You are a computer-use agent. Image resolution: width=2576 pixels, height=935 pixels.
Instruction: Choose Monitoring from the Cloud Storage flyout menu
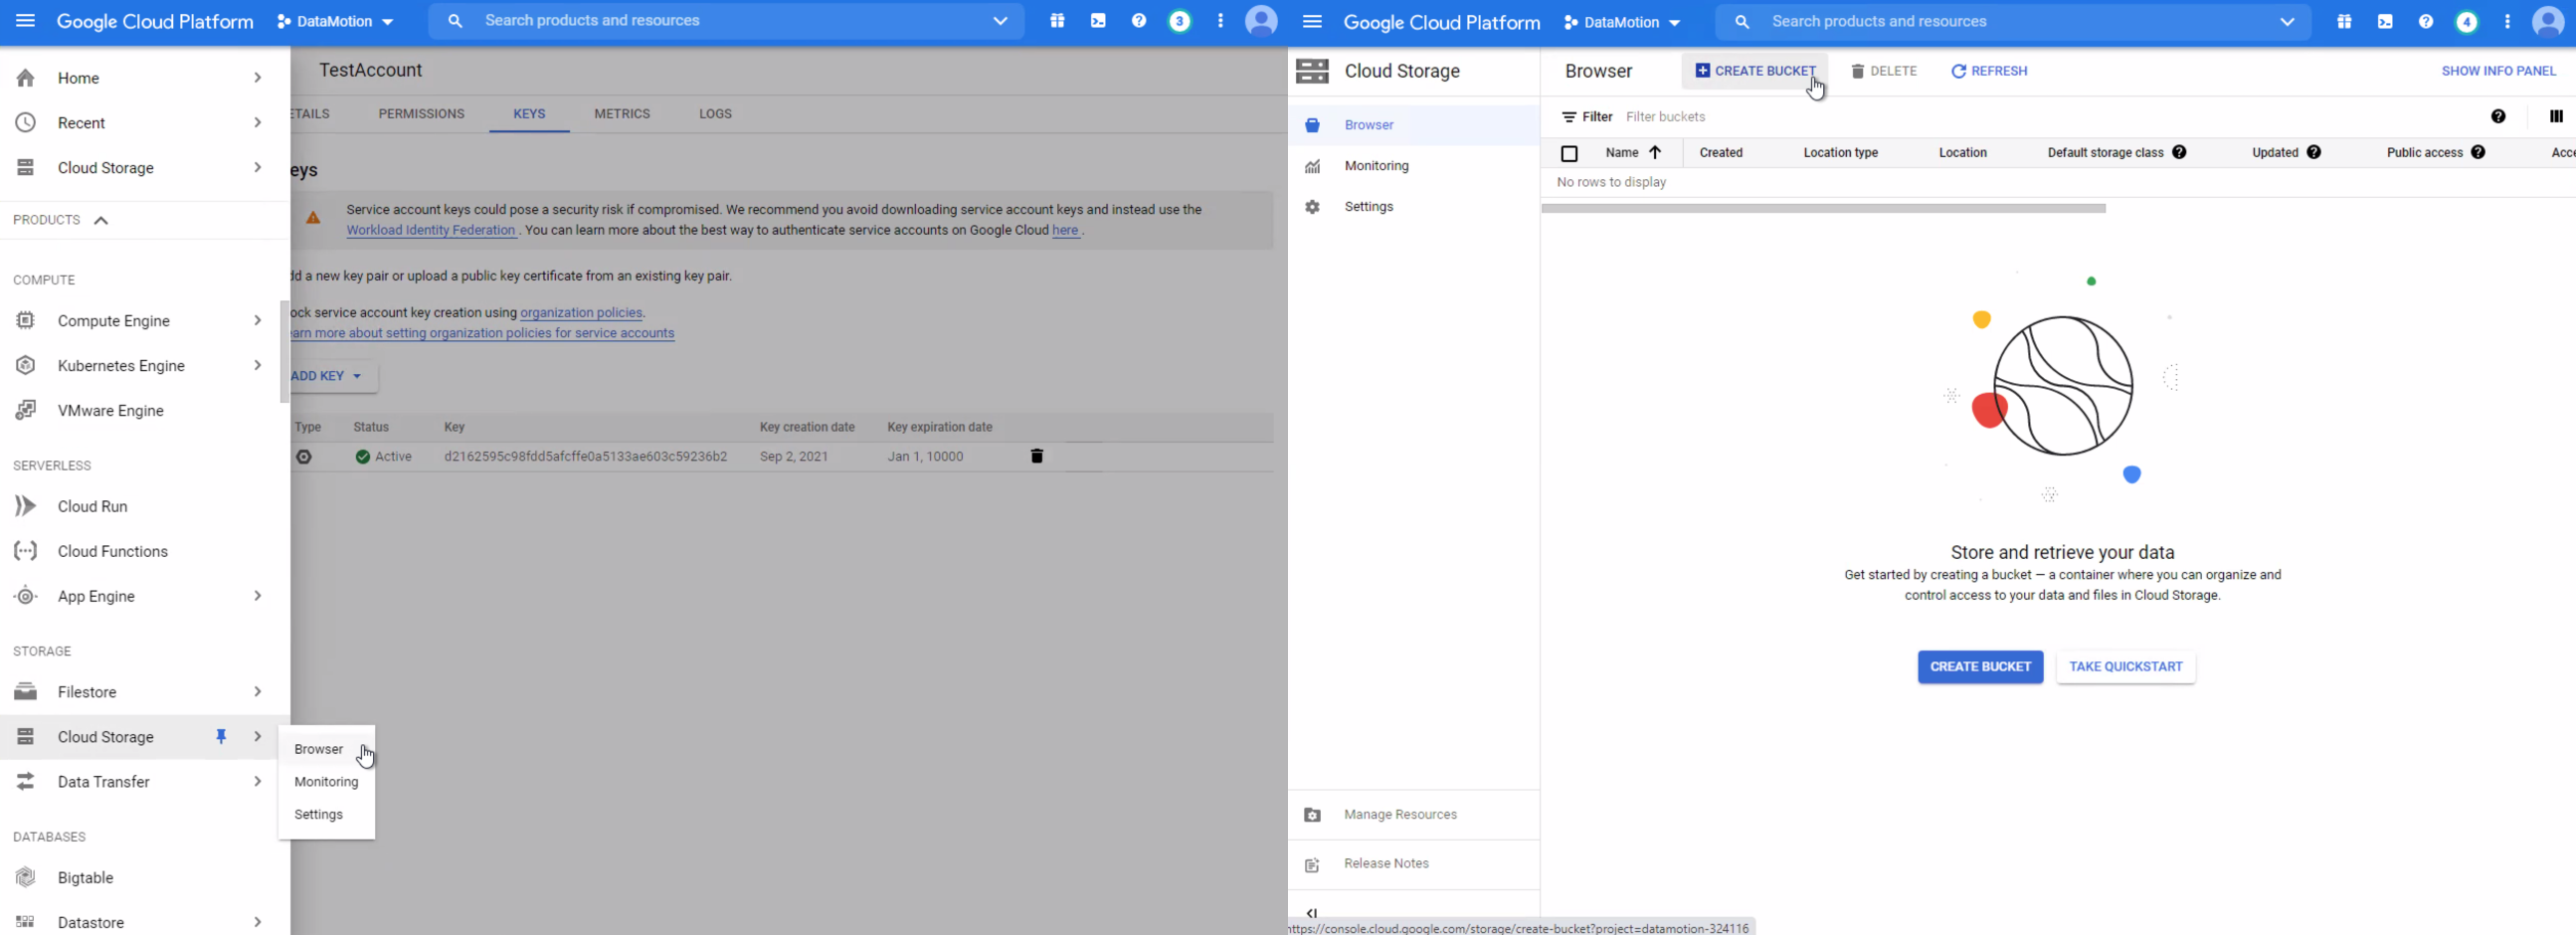(326, 782)
